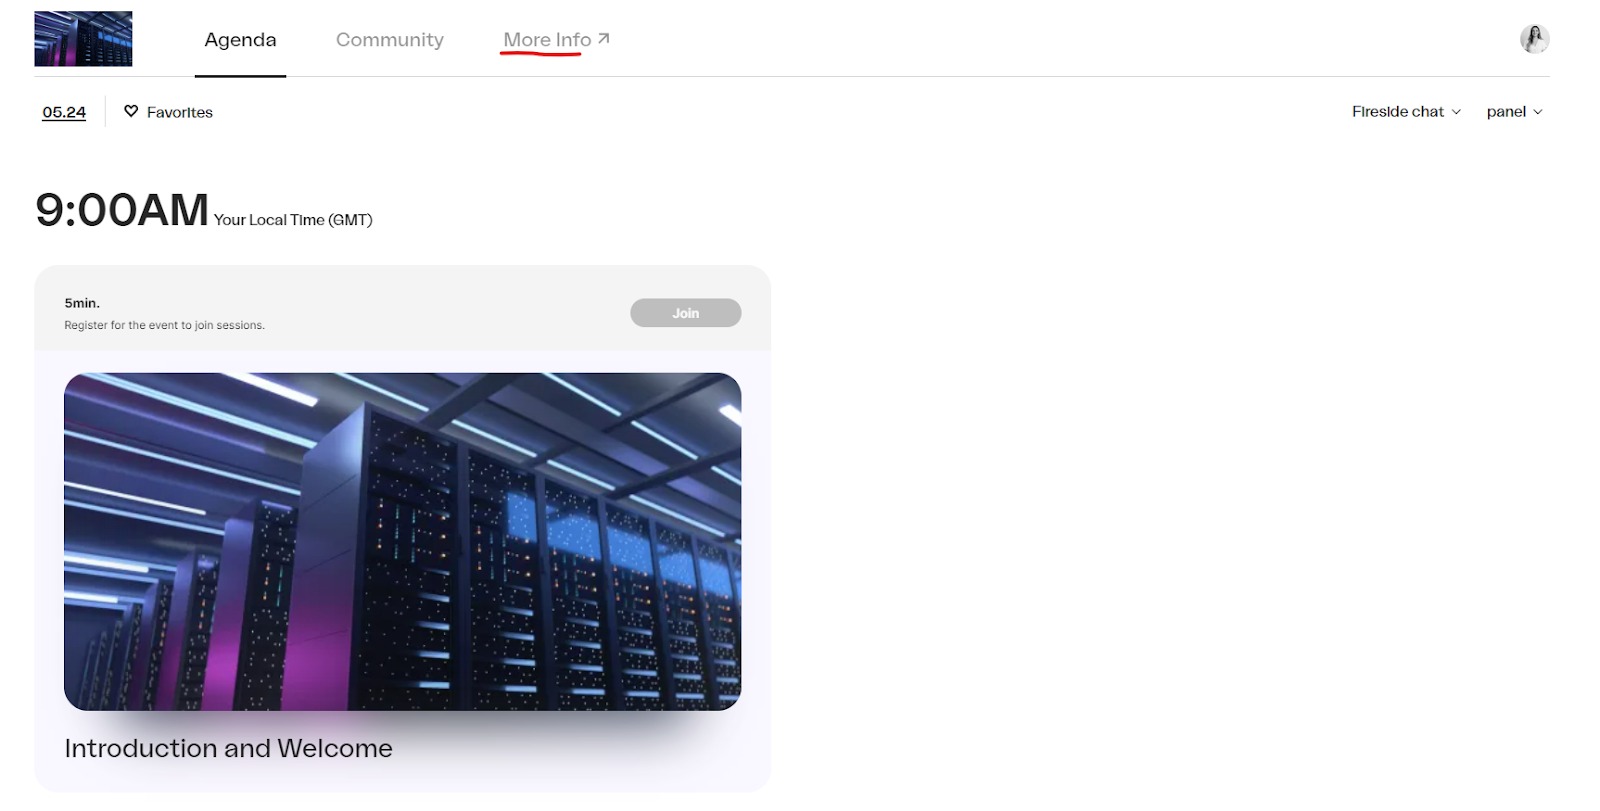
Task: Open the Fireside chat filter dropdown
Action: [1397, 111]
